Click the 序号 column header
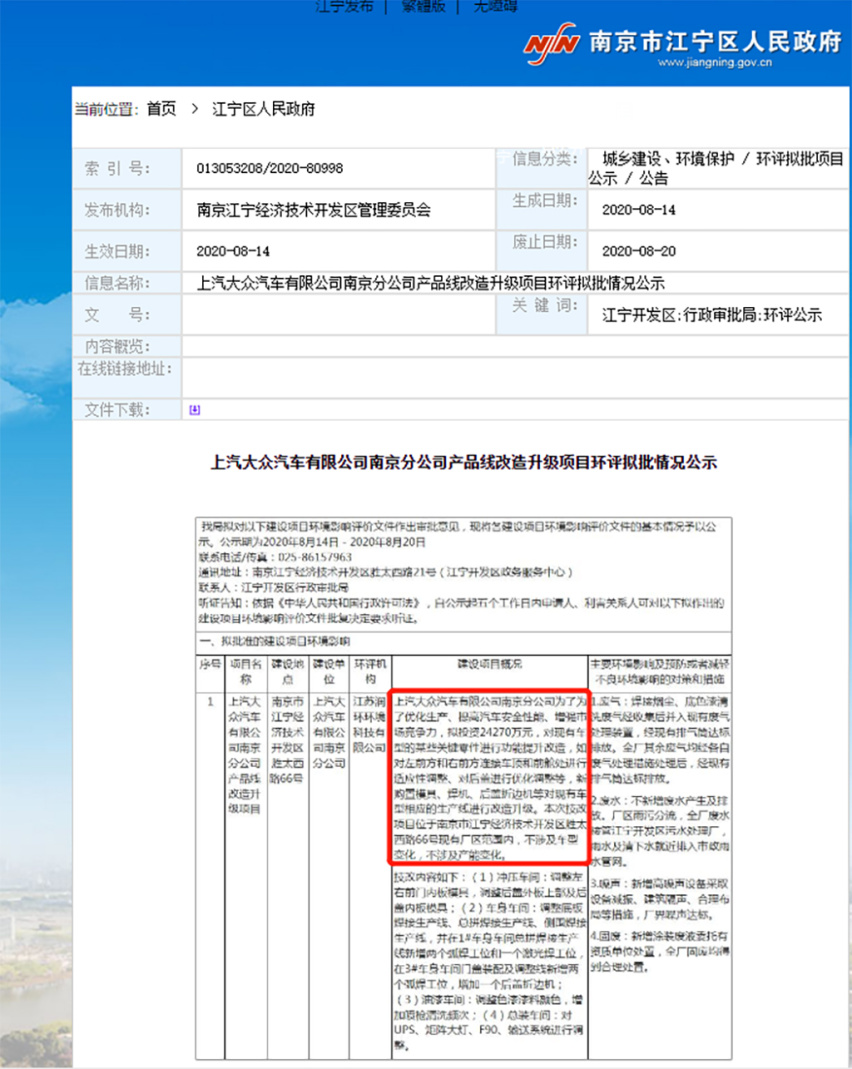 [210, 664]
